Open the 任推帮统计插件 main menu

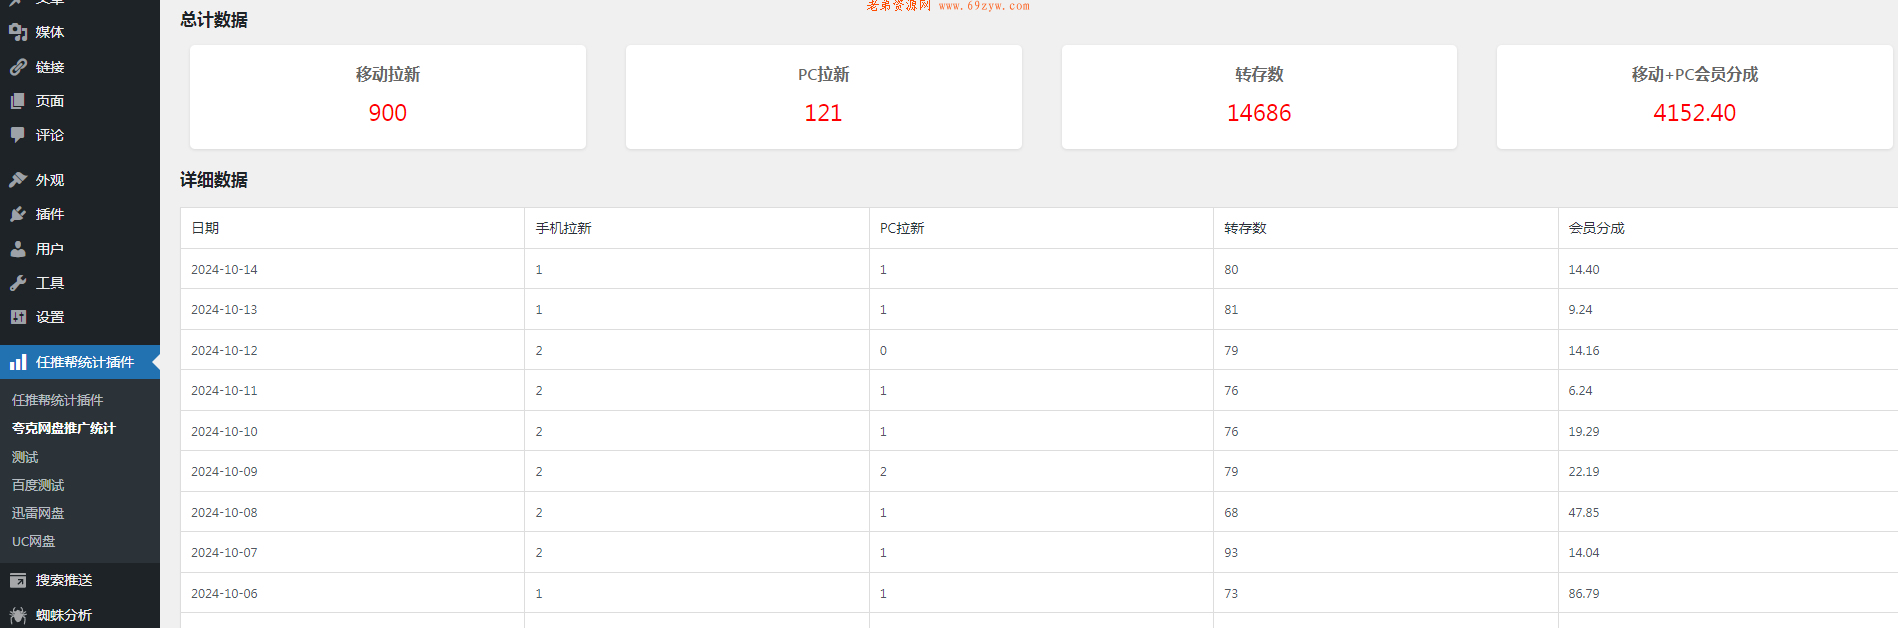coord(84,362)
